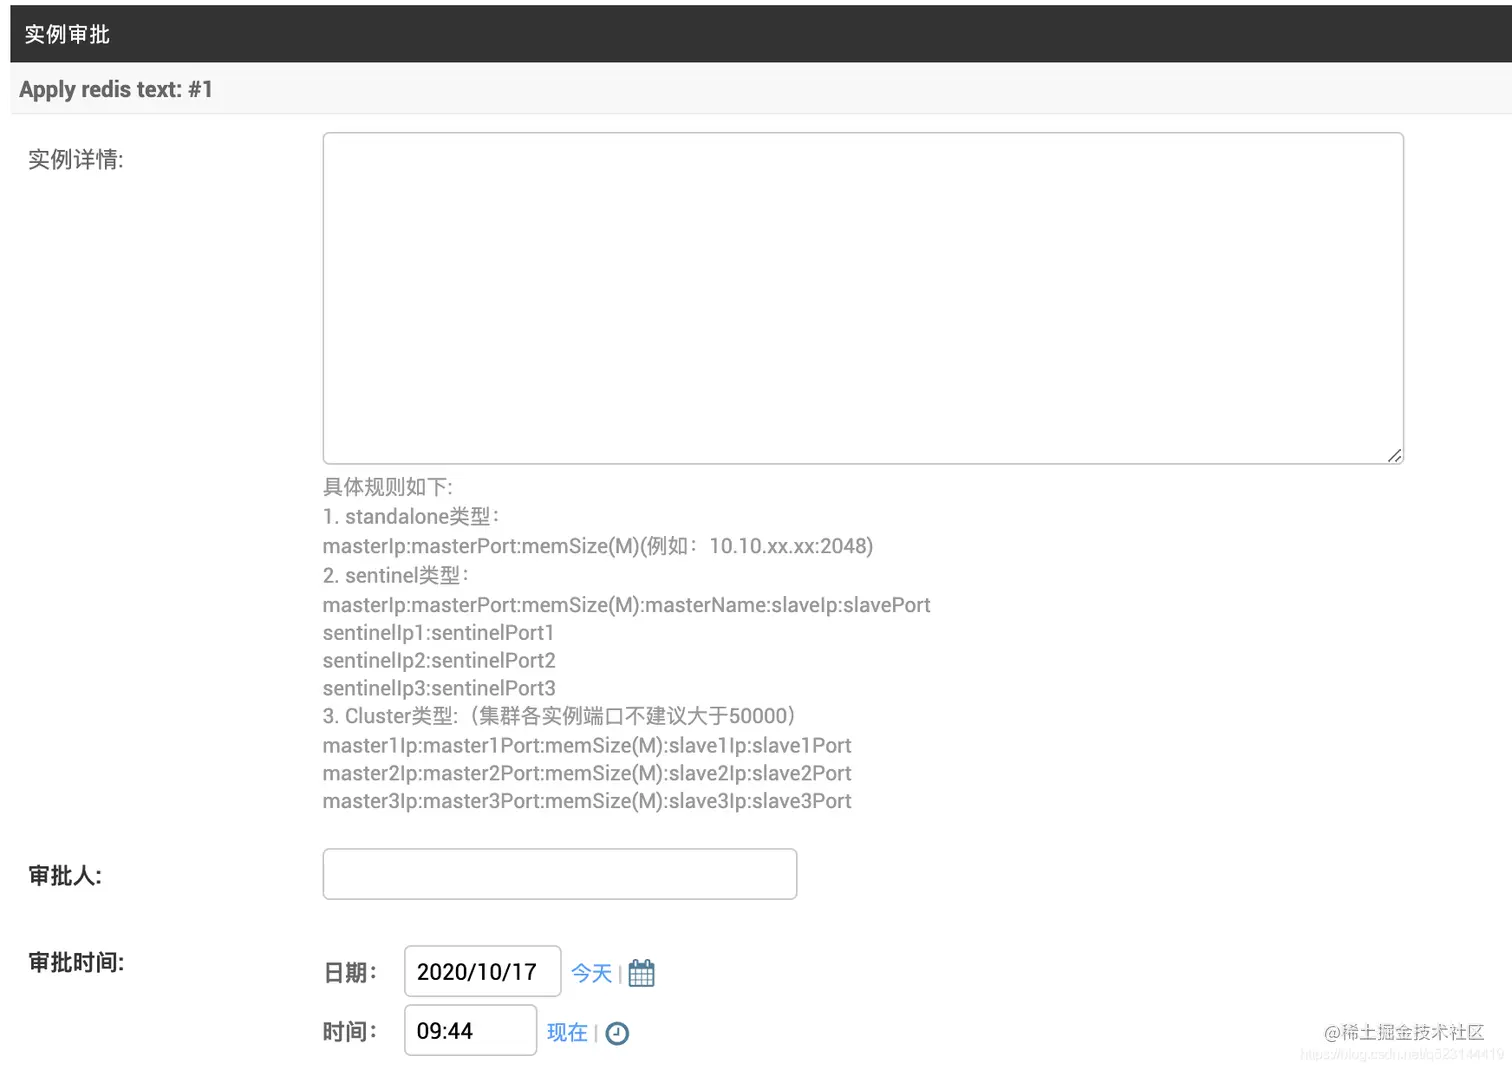The width and height of the screenshot is (1512, 1070).
Task: Click the 实例审批 title bar
Action: click(66, 33)
